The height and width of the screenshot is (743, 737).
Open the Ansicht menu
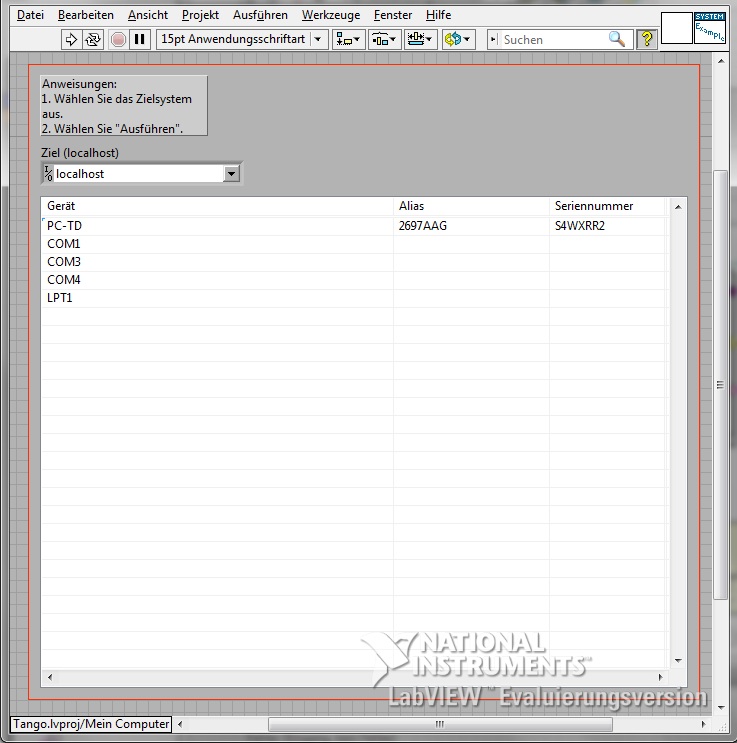pos(148,15)
